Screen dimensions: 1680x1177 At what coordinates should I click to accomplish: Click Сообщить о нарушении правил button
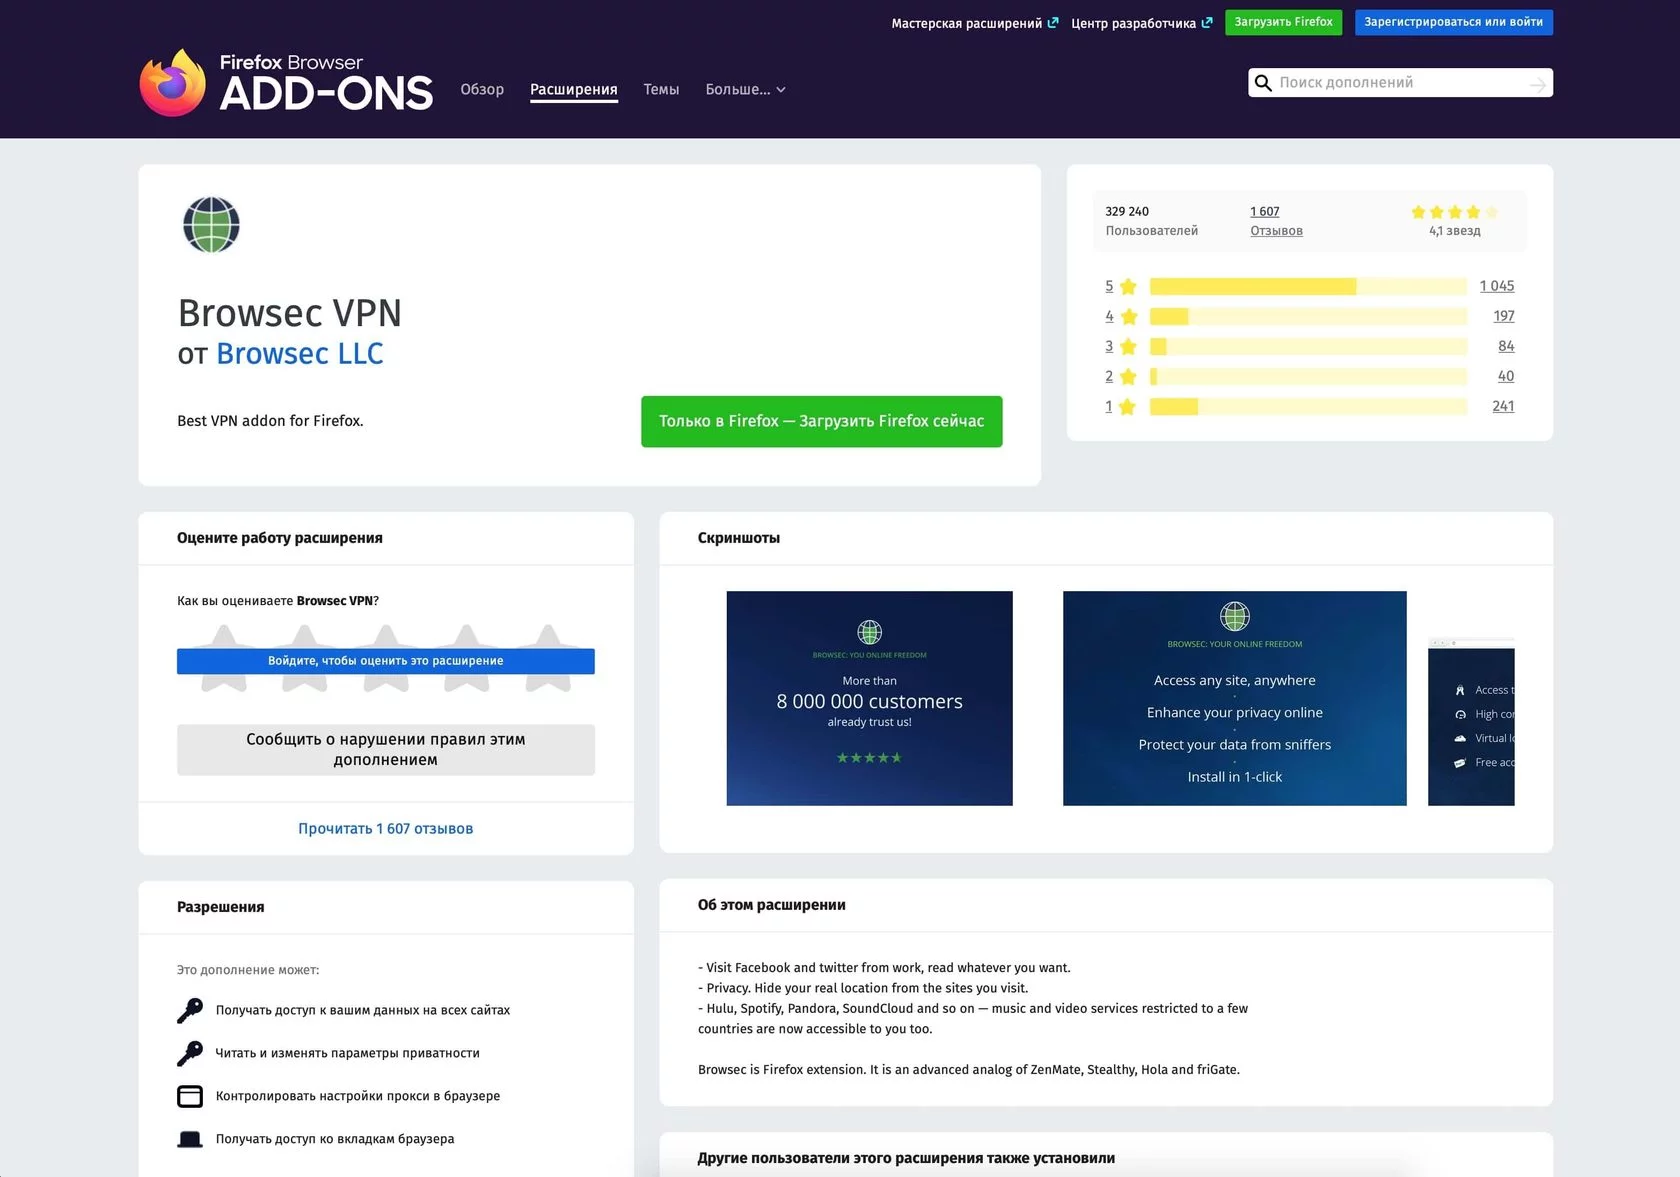[x=386, y=750]
